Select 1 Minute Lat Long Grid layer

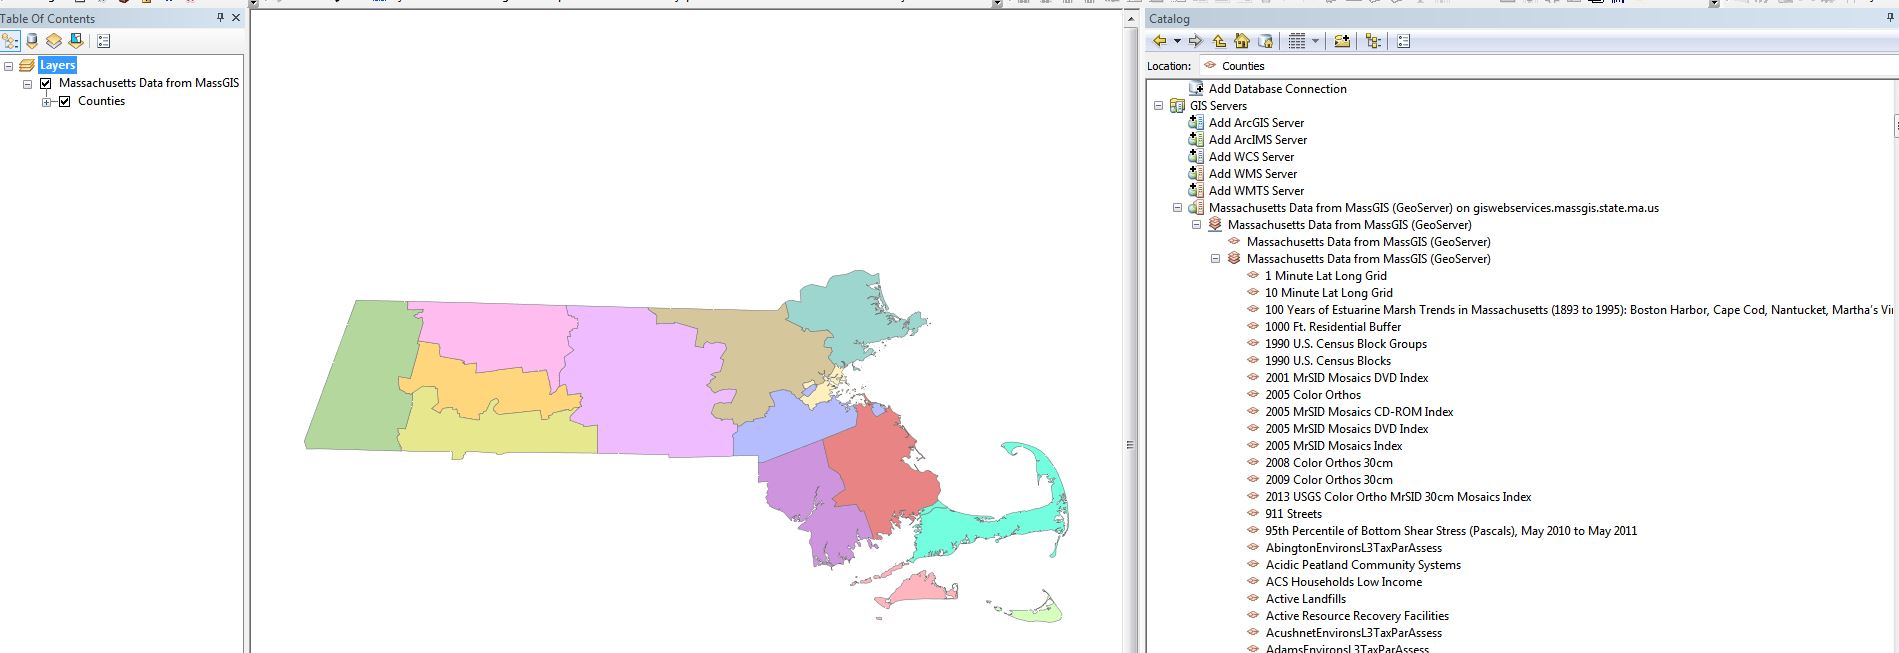click(1325, 276)
